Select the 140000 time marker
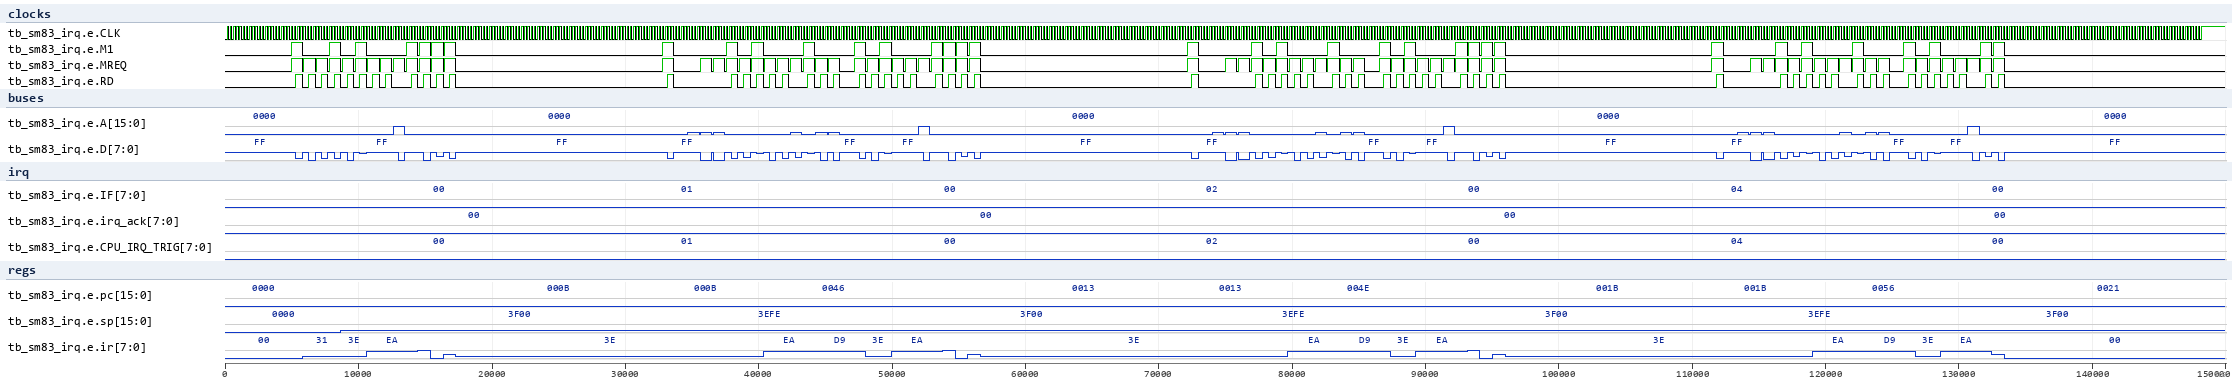 2092,375
